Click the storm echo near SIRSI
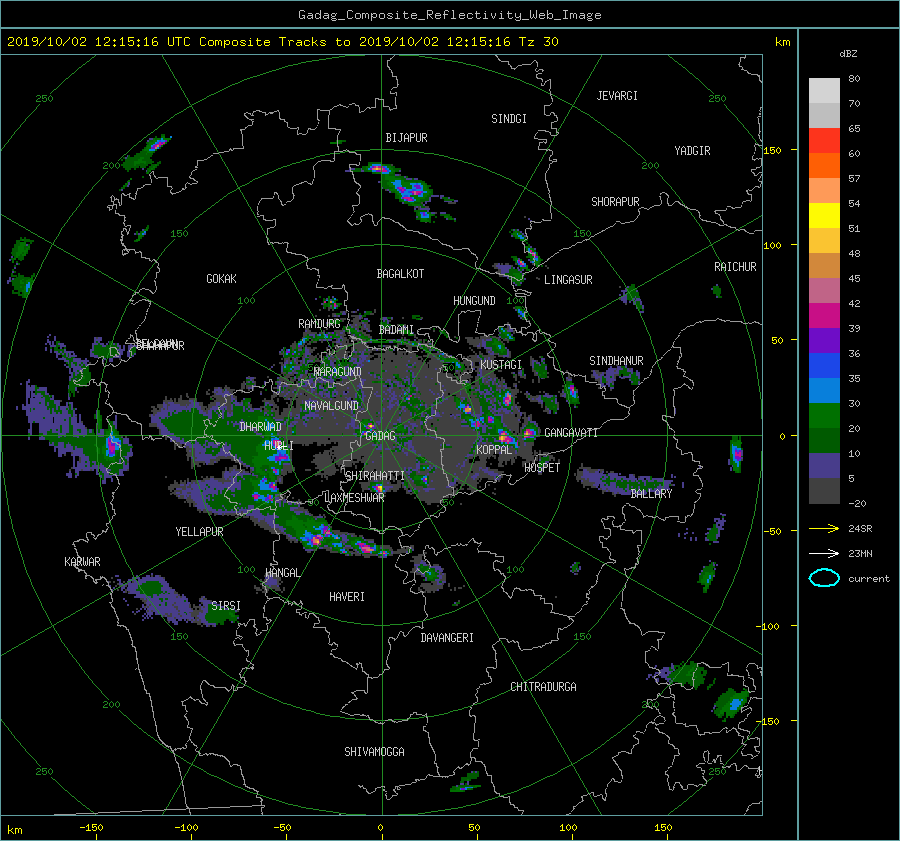 [x=221, y=615]
